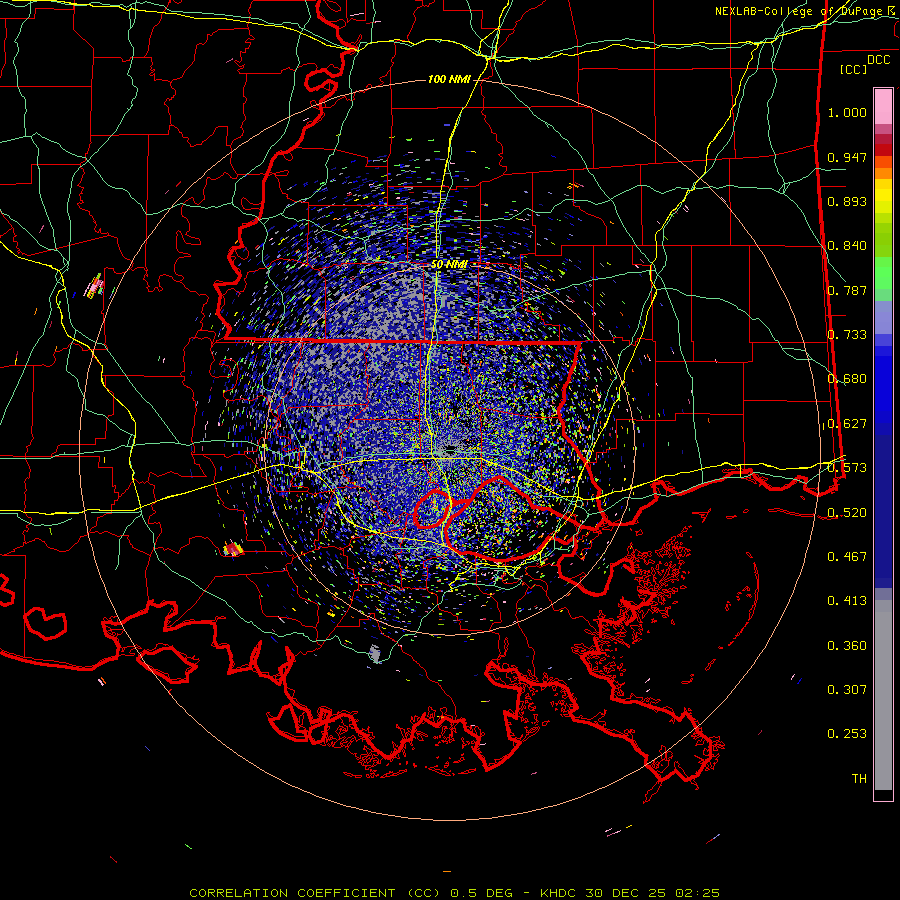Image resolution: width=900 pixels, height=900 pixels.
Task: Select the 0.627 legend value
Action: (847, 424)
